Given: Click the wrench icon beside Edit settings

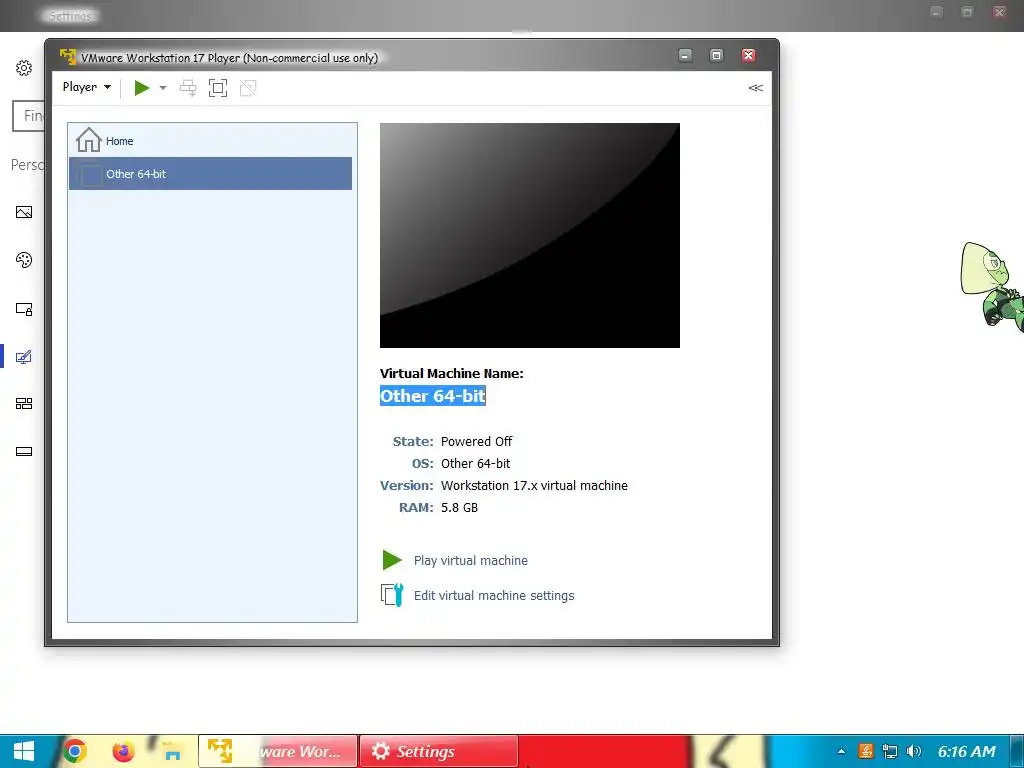Looking at the screenshot, I should [x=392, y=595].
